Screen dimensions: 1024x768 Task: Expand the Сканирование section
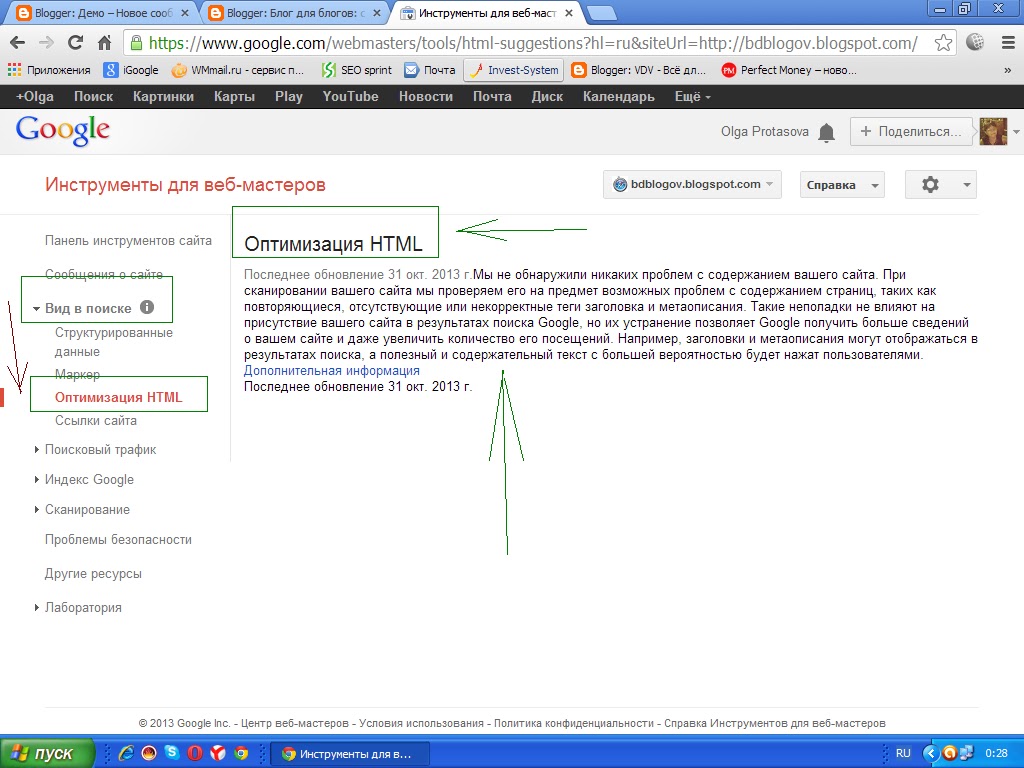pyautogui.click(x=37, y=509)
